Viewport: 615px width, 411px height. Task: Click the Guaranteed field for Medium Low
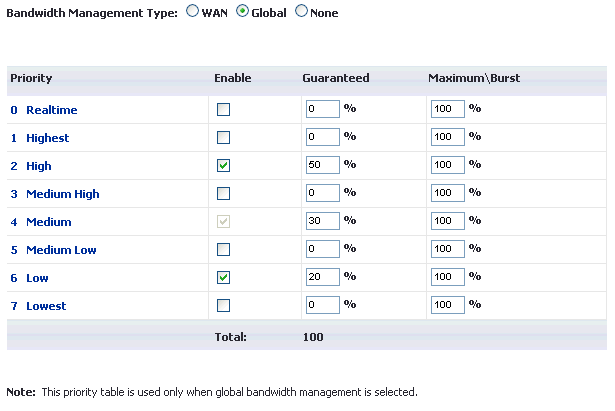(x=322, y=249)
